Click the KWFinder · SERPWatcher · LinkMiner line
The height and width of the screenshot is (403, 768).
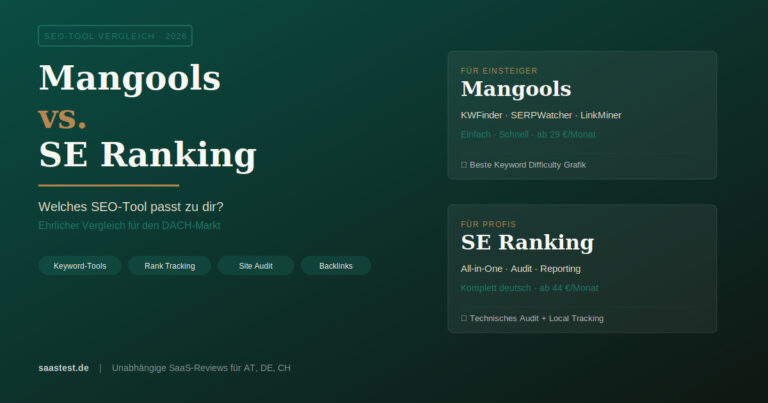541,115
